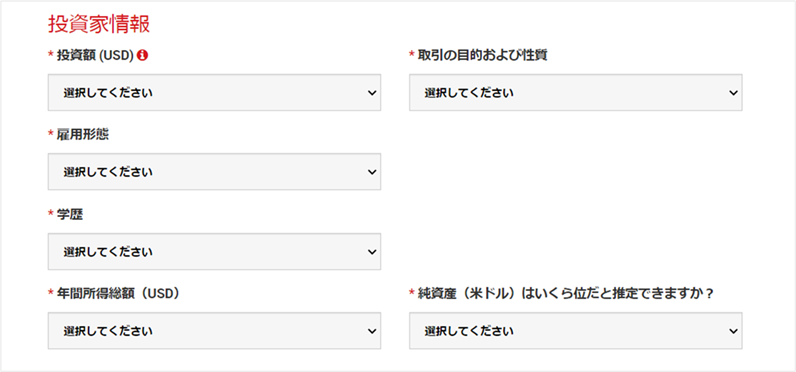Click the 純資産（米ドル）question label
The width and height of the screenshot is (796, 372).
[566, 293]
